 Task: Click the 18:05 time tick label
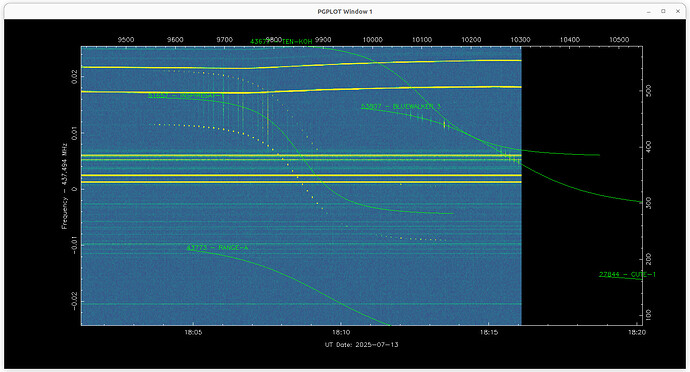coord(193,333)
